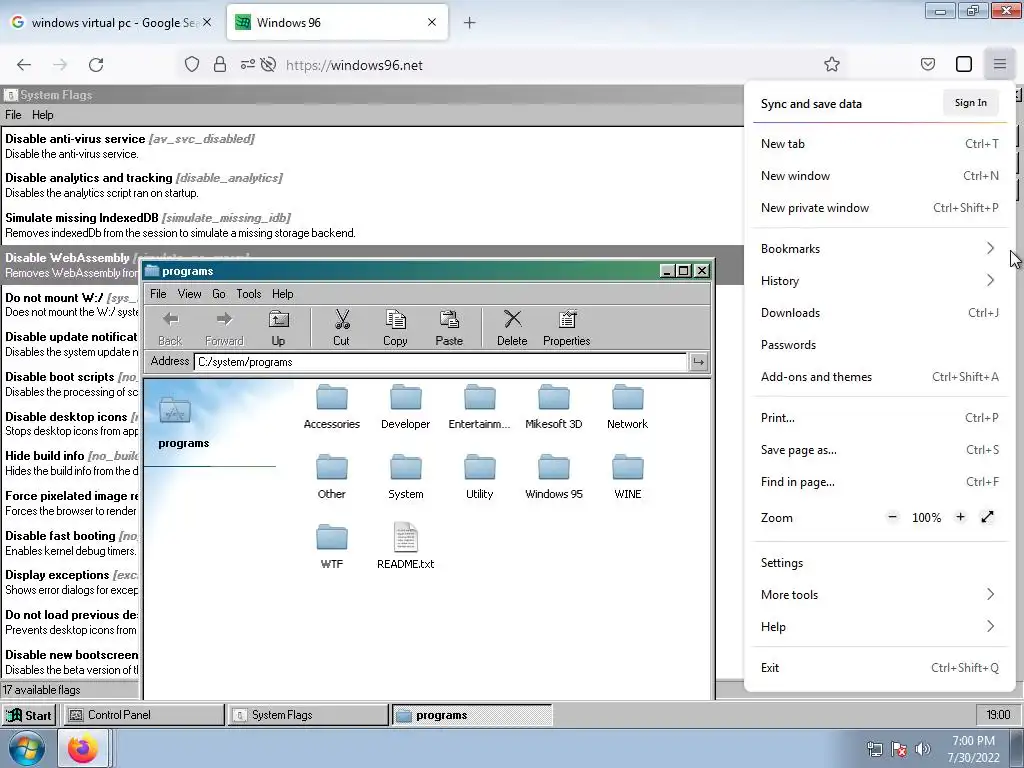Select Simulate missing IndexedDB flag
Viewport: 1024px width, 768px height.
click(372, 225)
